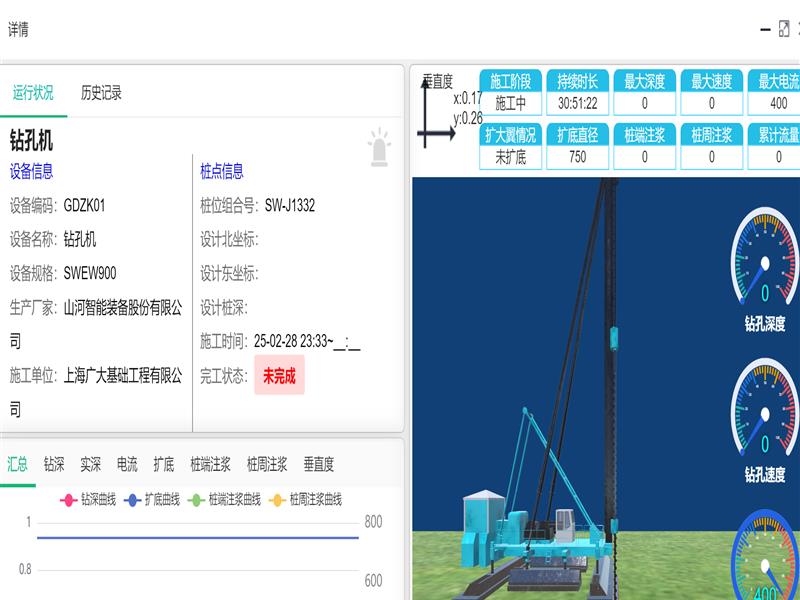Click the 钻孔深度 gauge dial
This screenshot has height=600, width=800.
pos(765,258)
